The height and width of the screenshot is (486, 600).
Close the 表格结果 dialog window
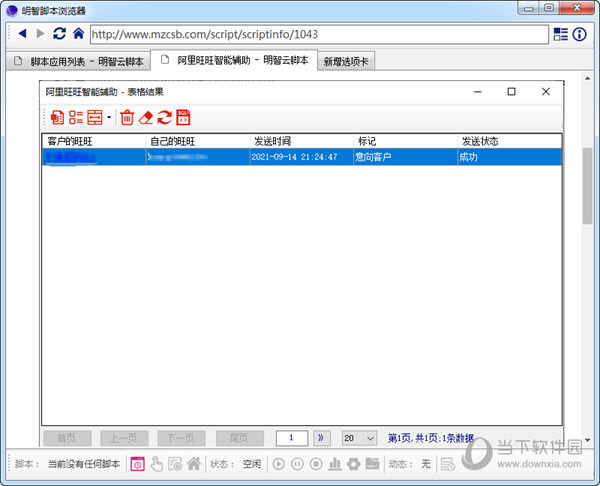pos(546,92)
